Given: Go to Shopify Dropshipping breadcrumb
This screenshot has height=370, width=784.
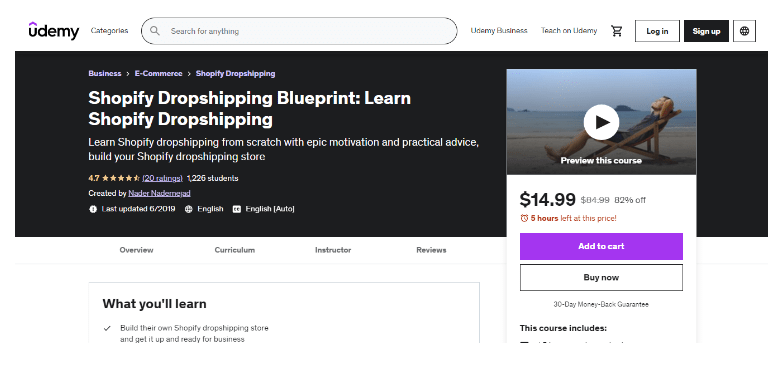Looking at the screenshot, I should coord(236,74).
